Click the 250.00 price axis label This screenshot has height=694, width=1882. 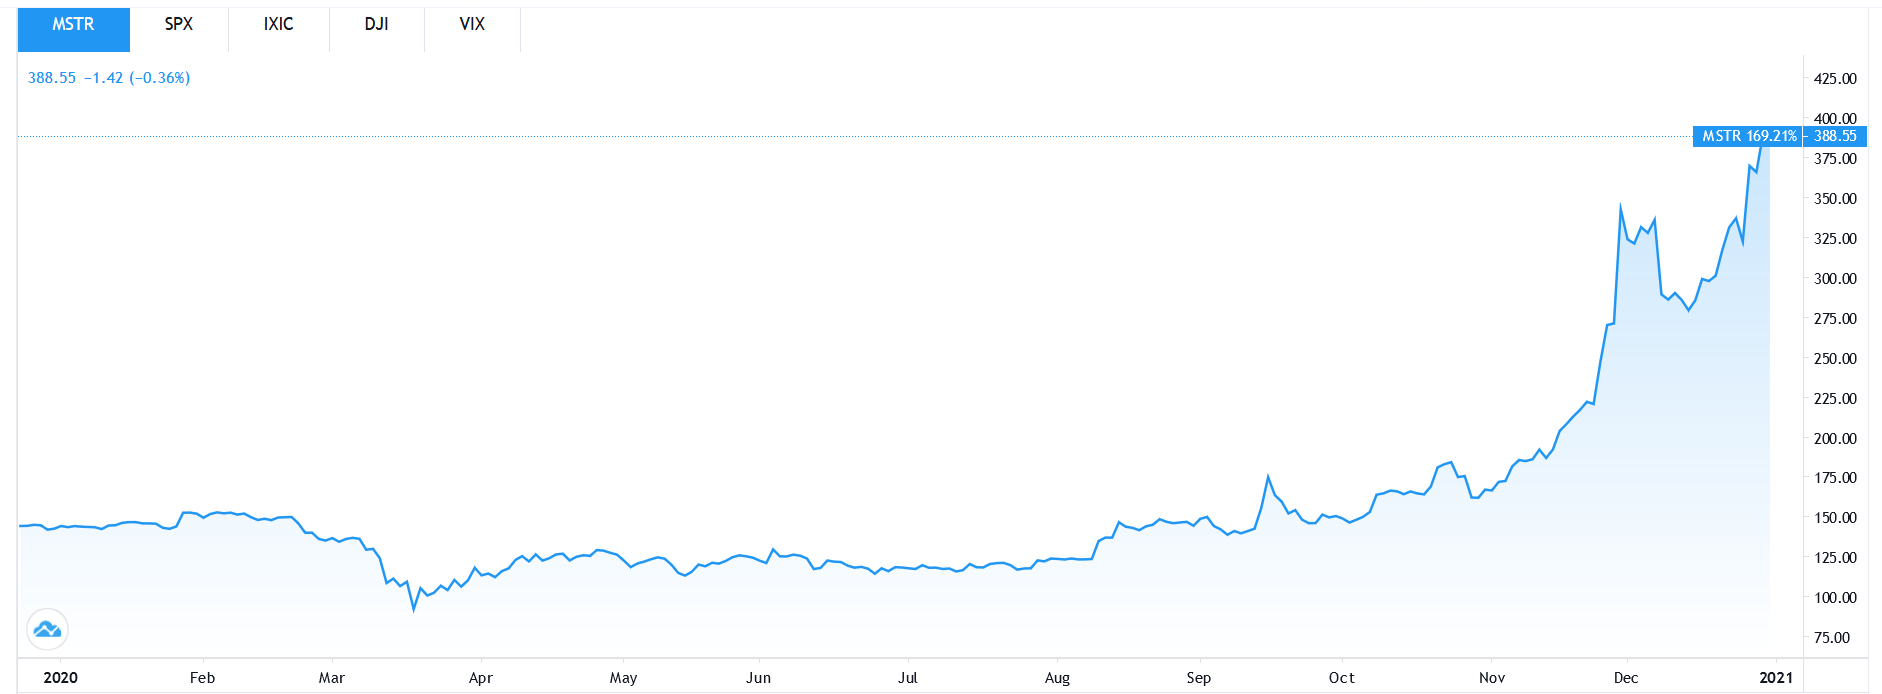(x=1835, y=359)
